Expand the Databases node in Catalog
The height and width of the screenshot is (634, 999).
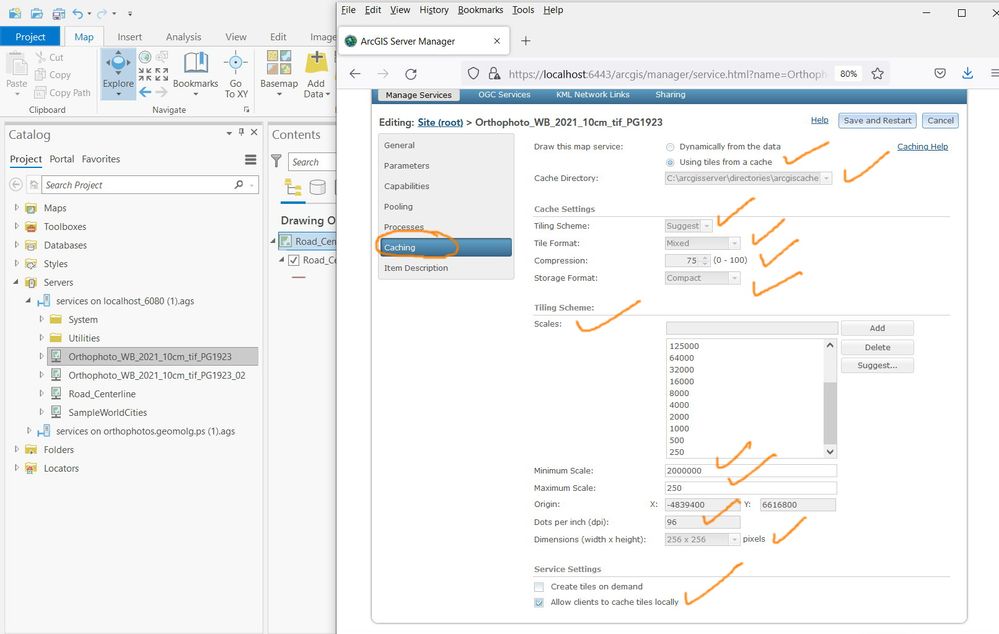click(x=17, y=245)
